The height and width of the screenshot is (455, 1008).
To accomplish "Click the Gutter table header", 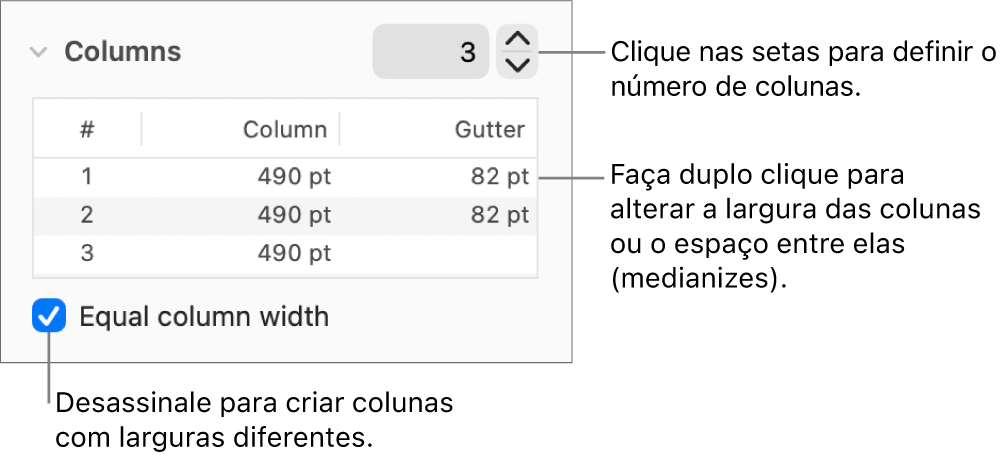I will pos(489,129).
